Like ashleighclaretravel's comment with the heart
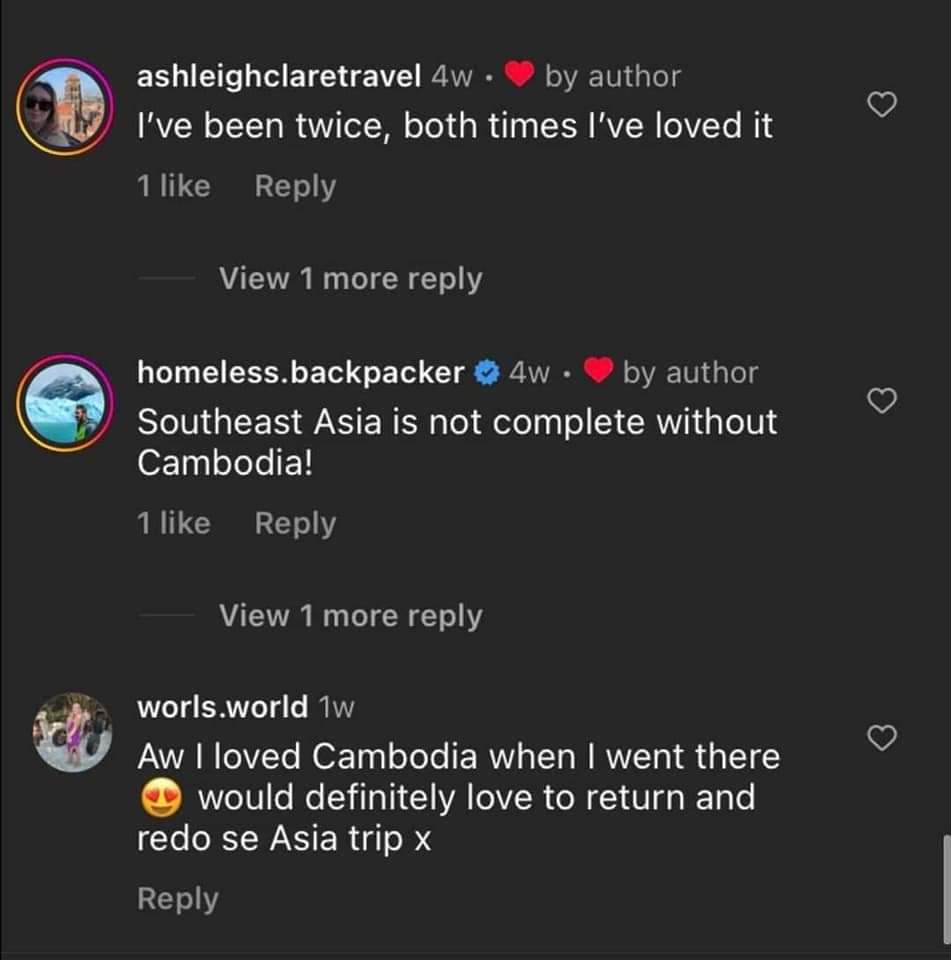 [x=880, y=104]
